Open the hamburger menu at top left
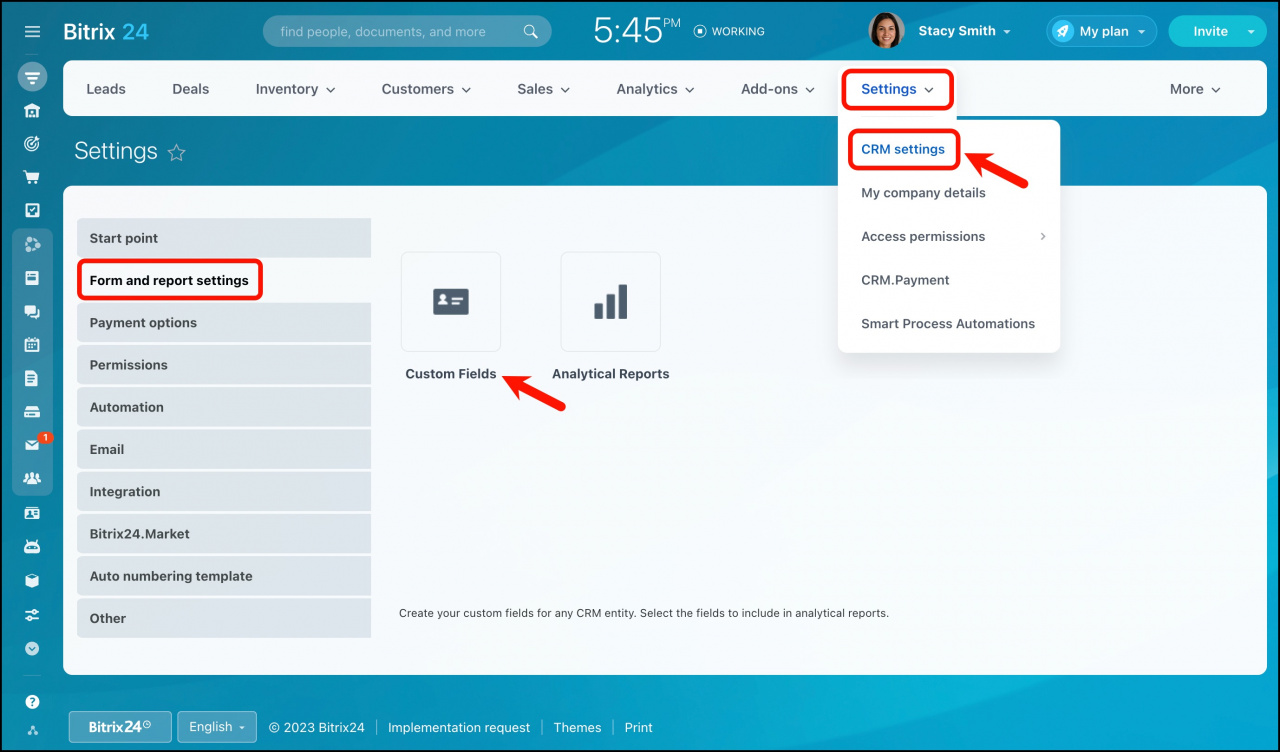Viewport: 1280px width, 752px height. point(32,32)
